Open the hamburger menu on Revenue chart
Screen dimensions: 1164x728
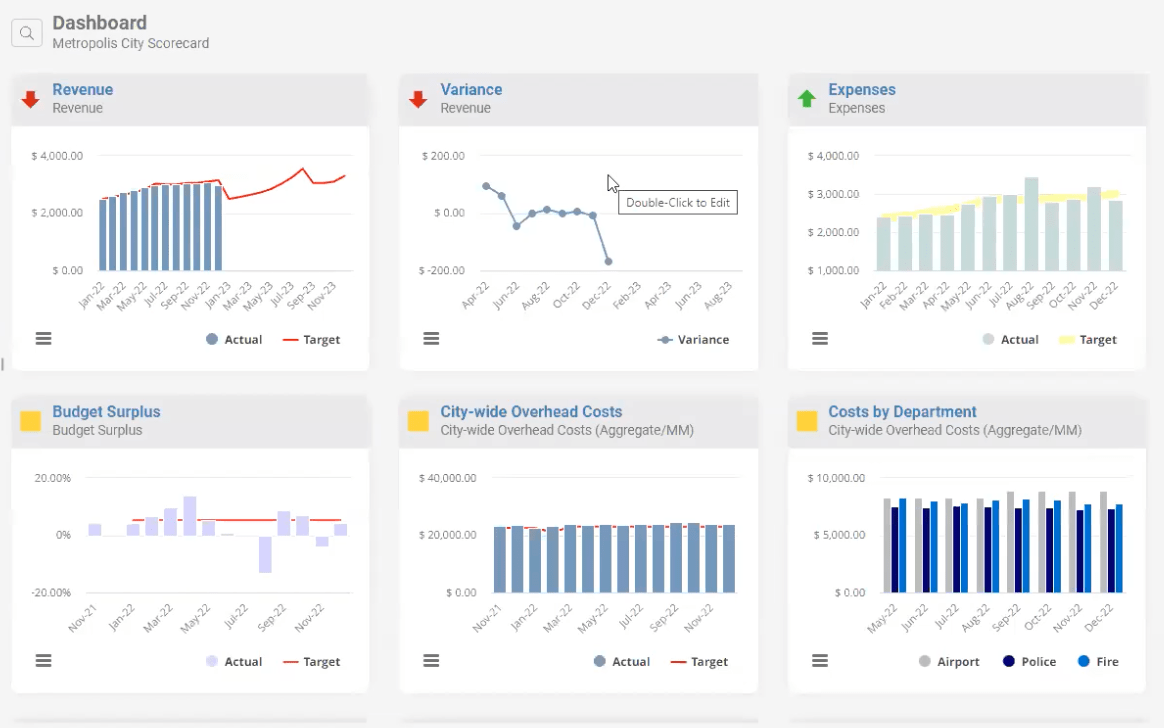43,339
